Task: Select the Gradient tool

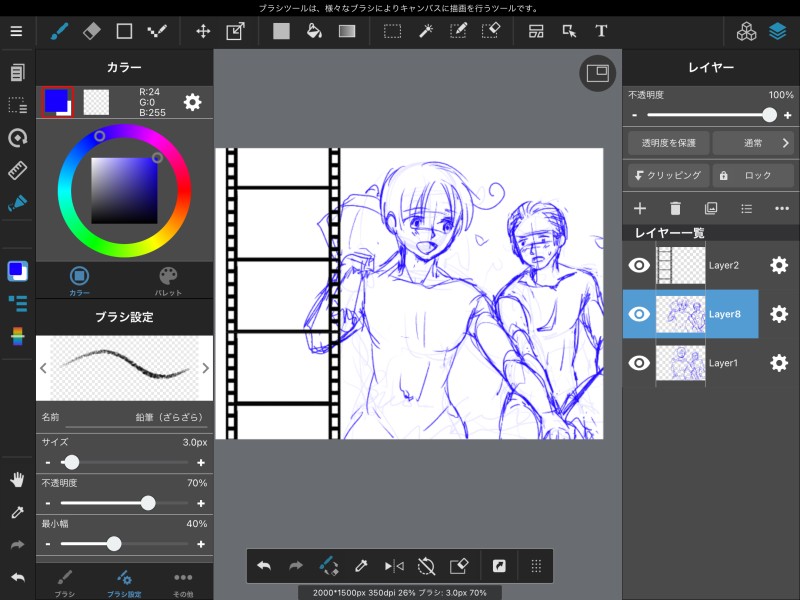Action: pyautogui.click(x=347, y=31)
